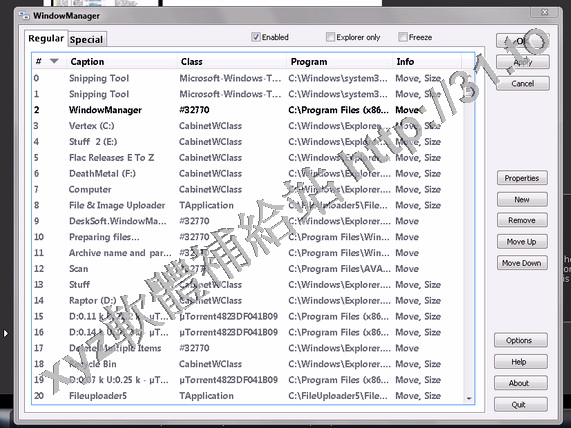Open Properties for selected window
The image size is (571, 428).
[522, 178]
